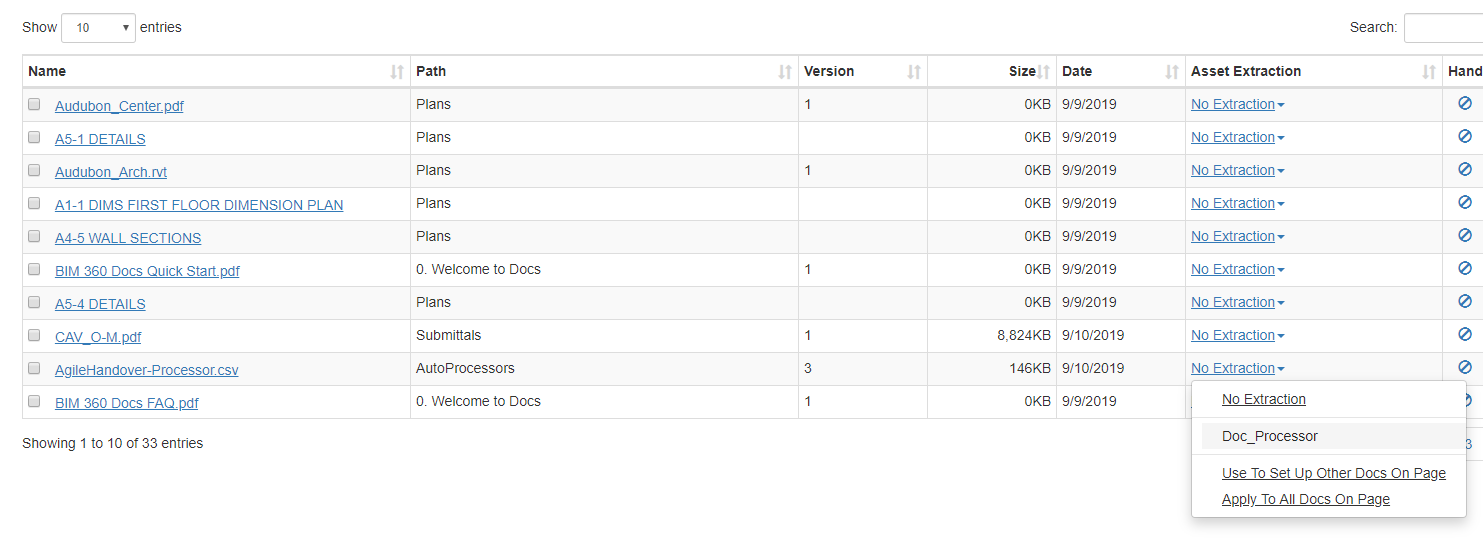Check the box for Audubon_Center.pdf

[34, 104]
